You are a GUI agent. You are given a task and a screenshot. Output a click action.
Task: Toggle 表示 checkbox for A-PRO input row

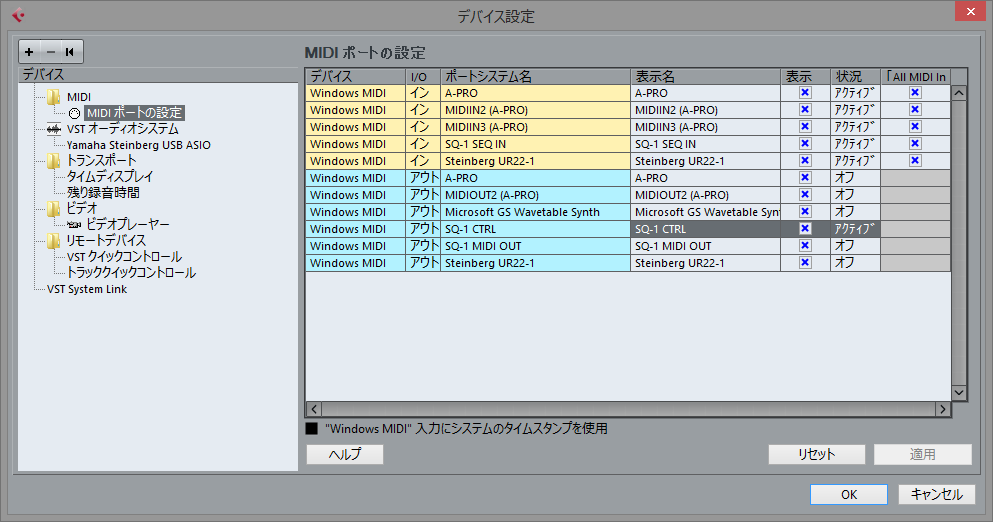(x=805, y=92)
